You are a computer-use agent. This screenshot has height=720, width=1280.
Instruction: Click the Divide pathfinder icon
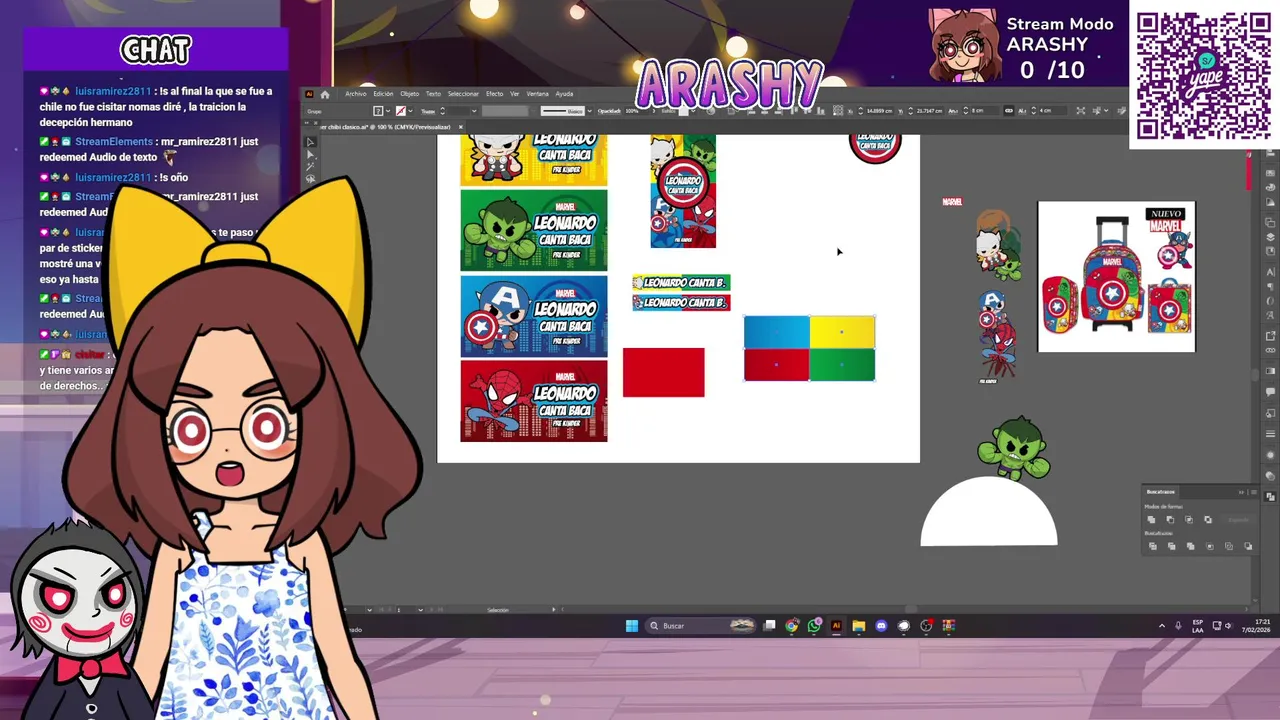point(1153,546)
